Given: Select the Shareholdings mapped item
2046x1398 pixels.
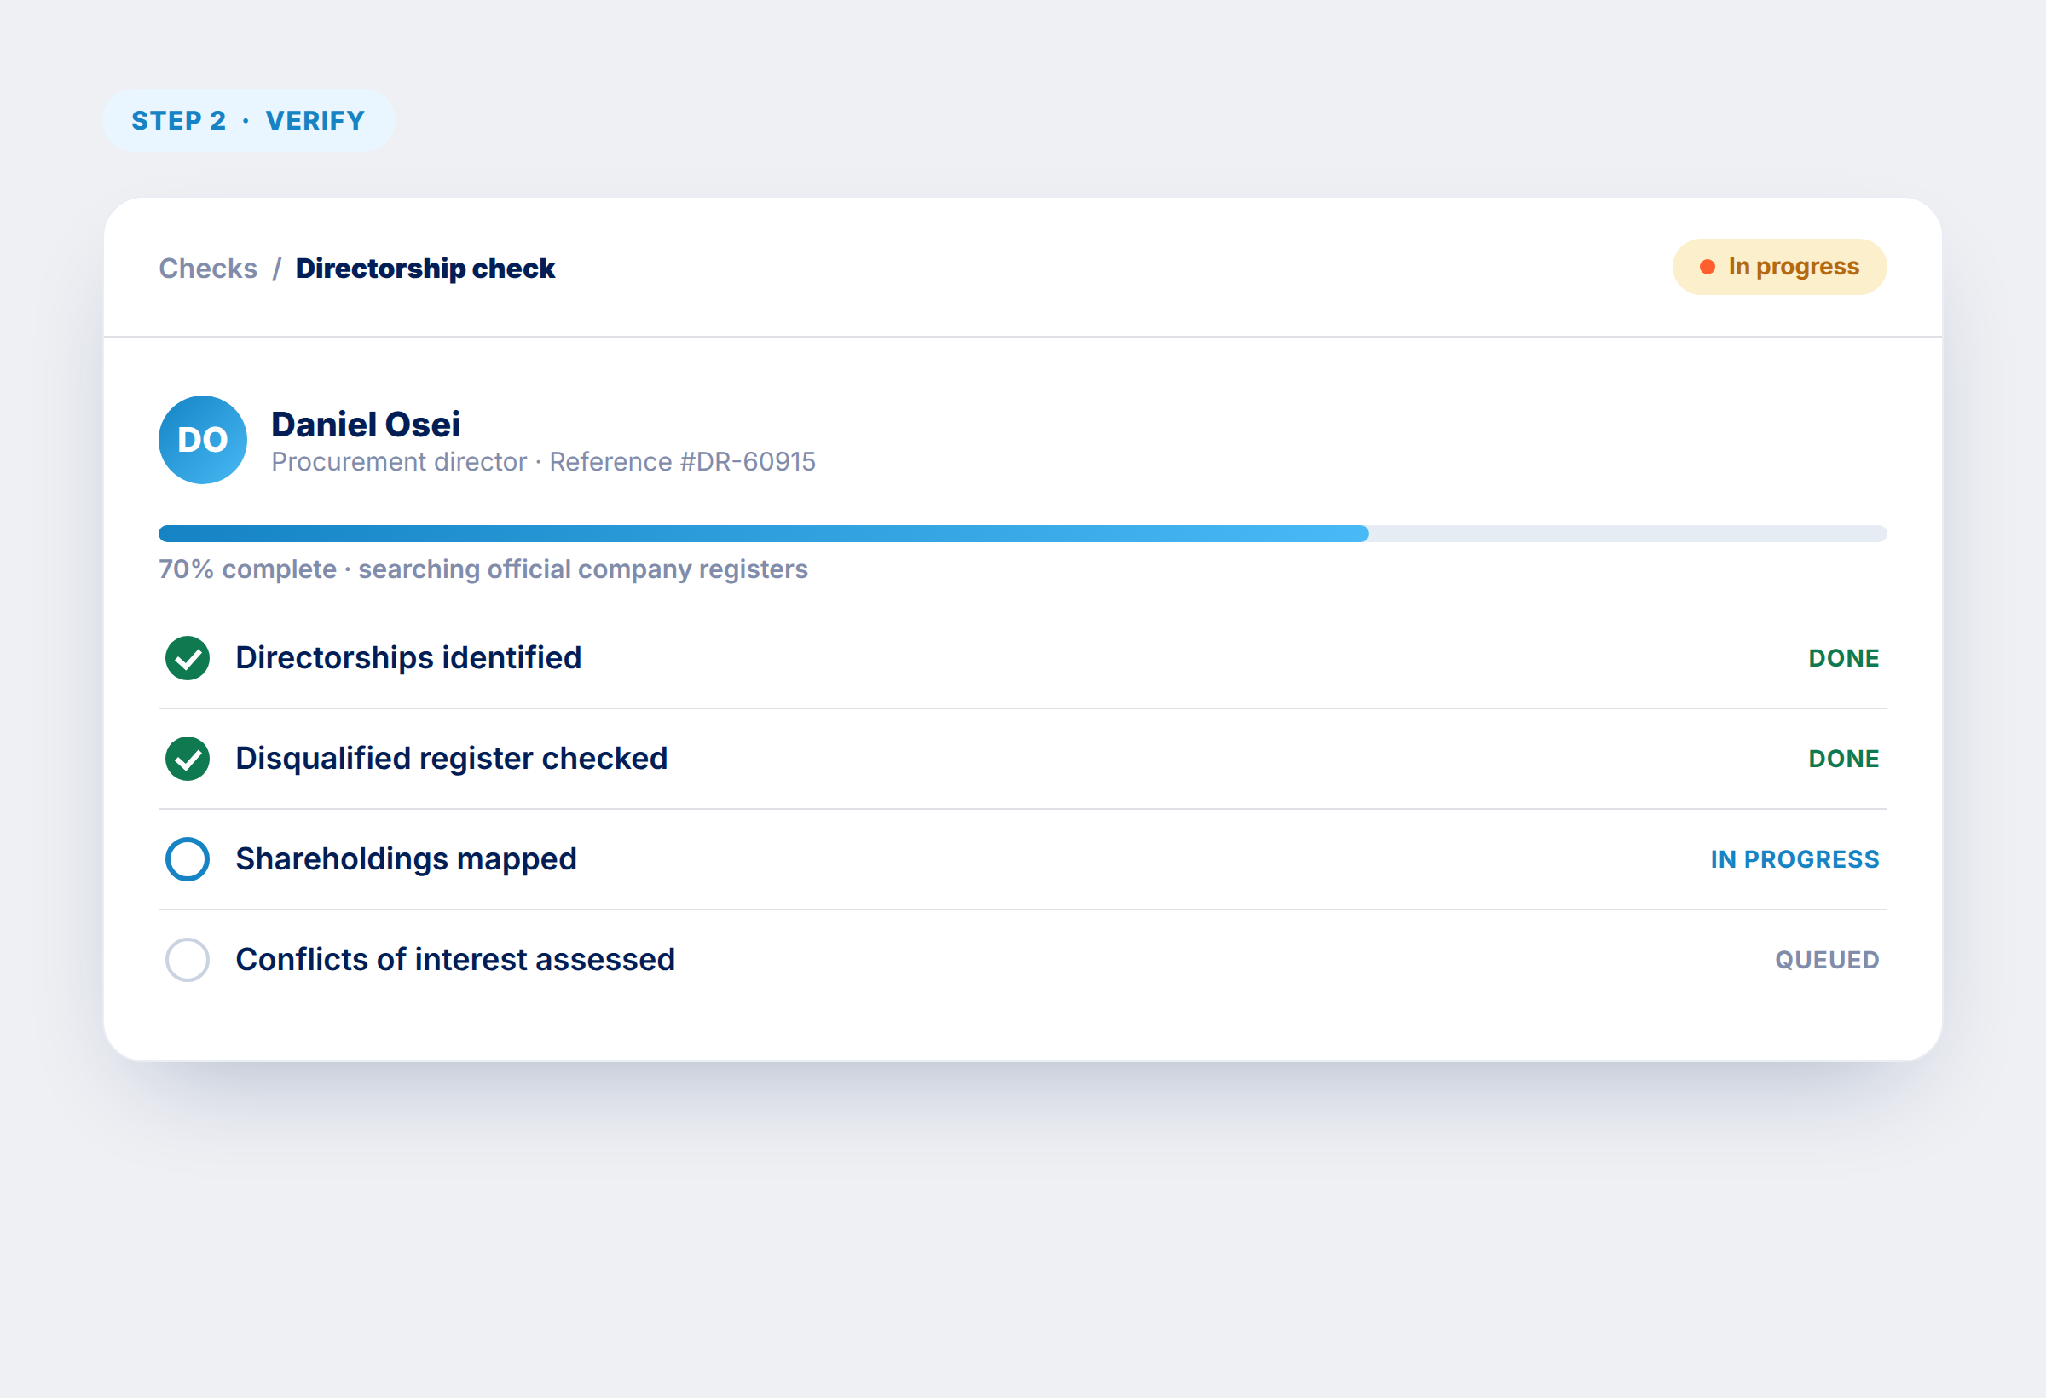Looking at the screenshot, I should (x=1022, y=859).
